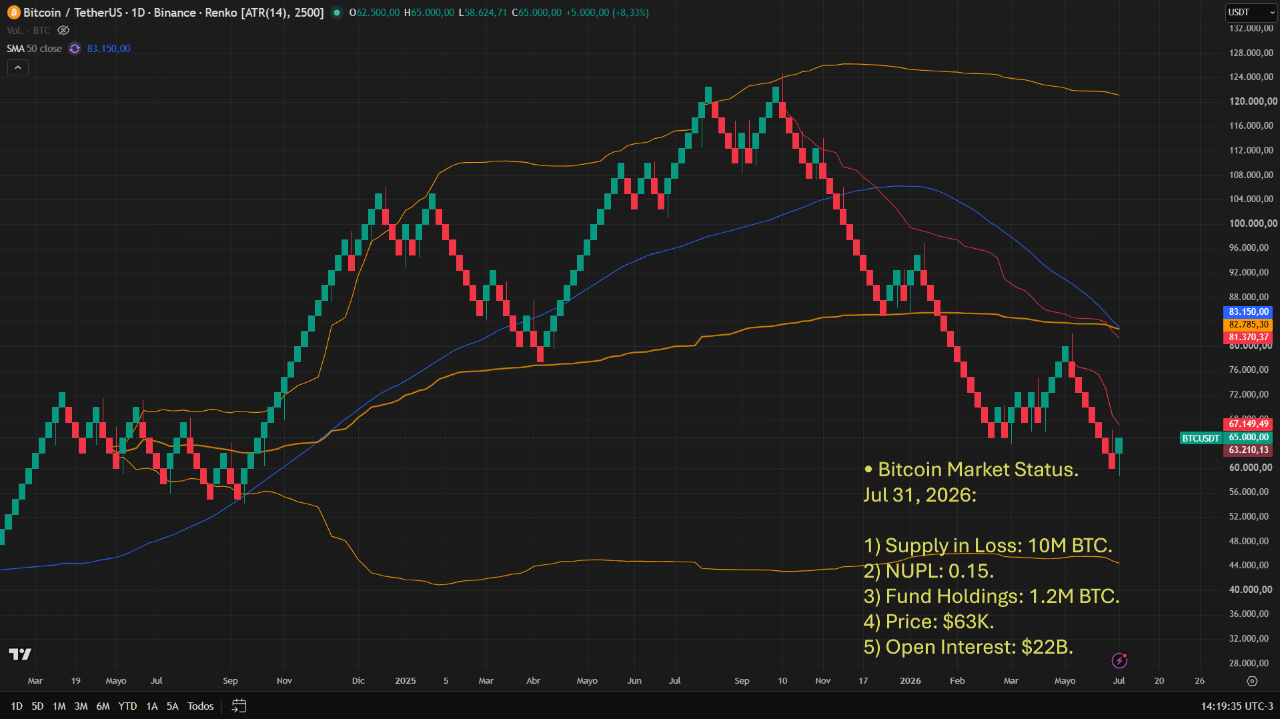Image resolution: width=1280 pixels, height=719 pixels.
Task: Select the 3M time range
Action: [81, 706]
